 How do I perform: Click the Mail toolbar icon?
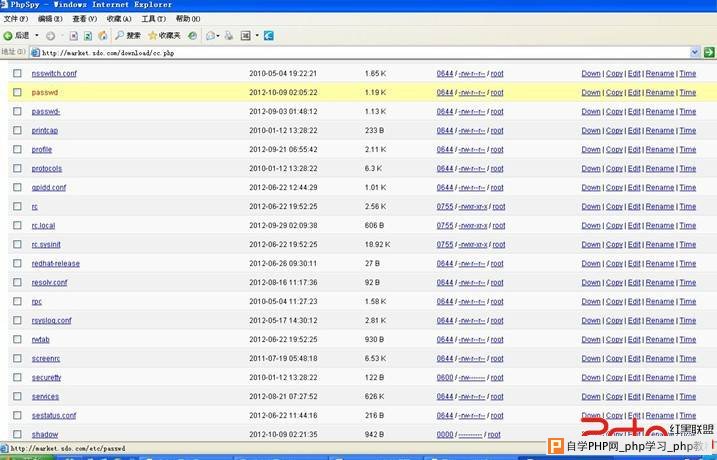pyautogui.click(x=210, y=36)
